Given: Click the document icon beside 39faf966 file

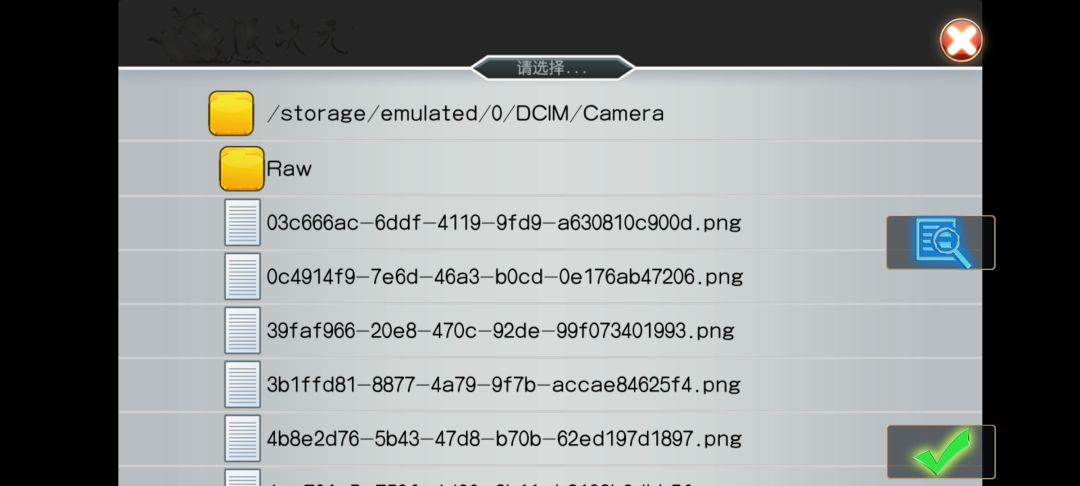Looking at the screenshot, I should (x=242, y=330).
